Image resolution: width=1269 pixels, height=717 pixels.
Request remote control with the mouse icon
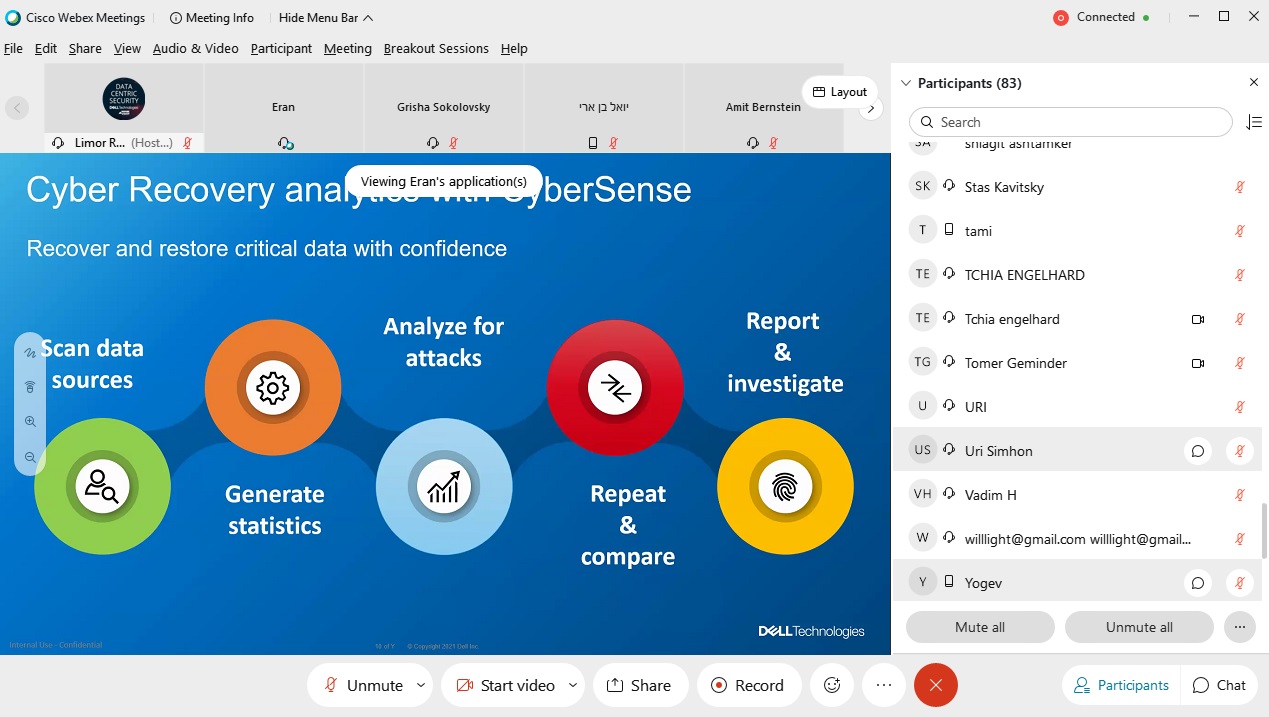[30, 387]
